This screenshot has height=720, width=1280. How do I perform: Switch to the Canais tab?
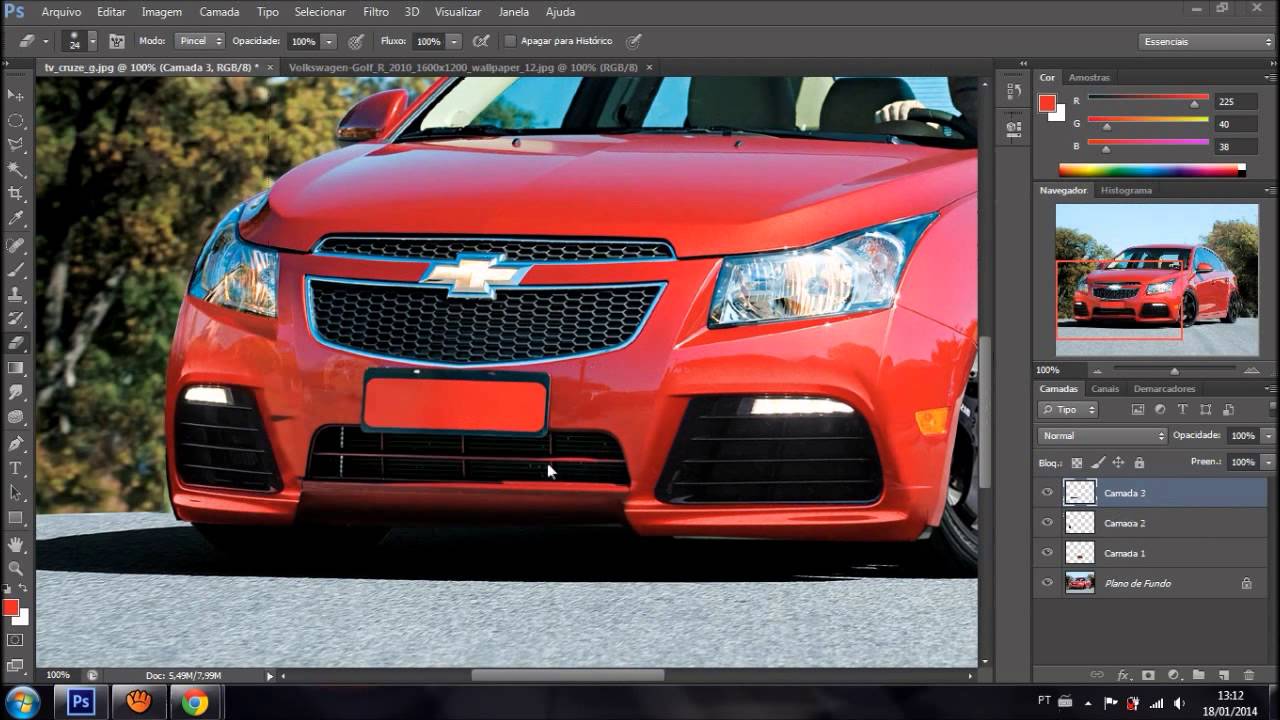(x=1105, y=388)
